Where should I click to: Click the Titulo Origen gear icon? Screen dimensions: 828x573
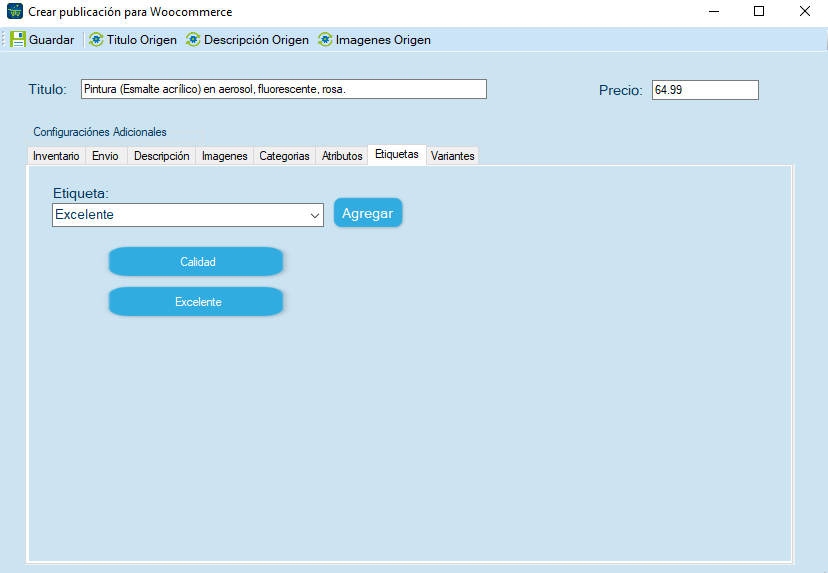96,40
